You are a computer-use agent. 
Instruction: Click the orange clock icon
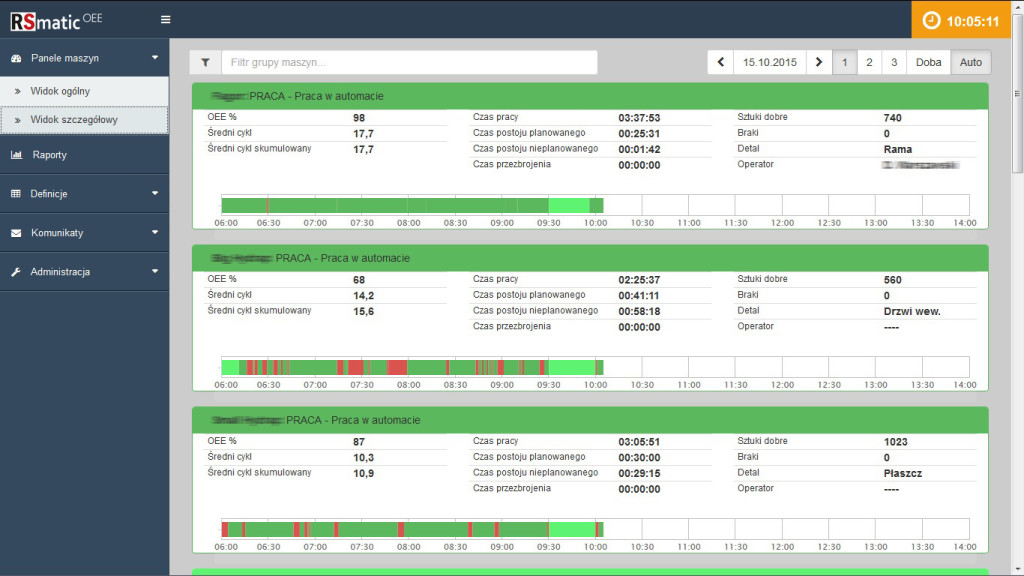[x=931, y=20]
